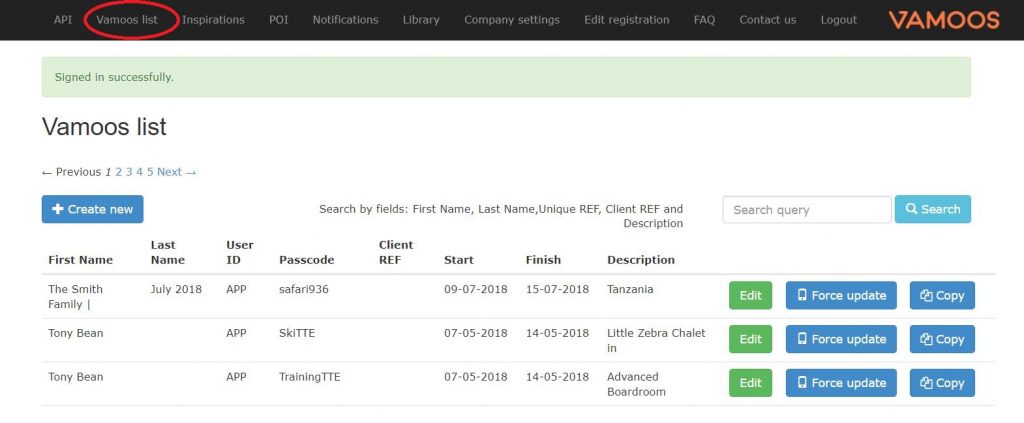1024x423 pixels.
Task: Click the Start column header
Action: point(458,260)
